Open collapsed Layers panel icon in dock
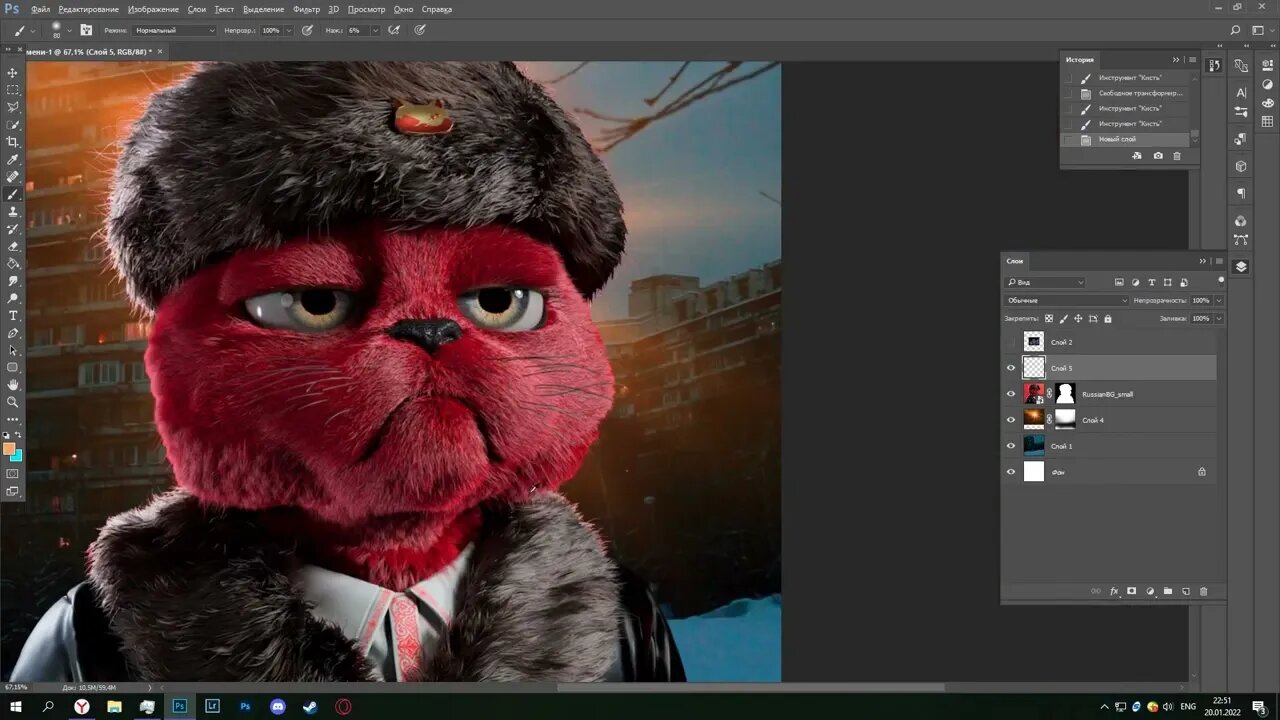 click(x=1241, y=266)
